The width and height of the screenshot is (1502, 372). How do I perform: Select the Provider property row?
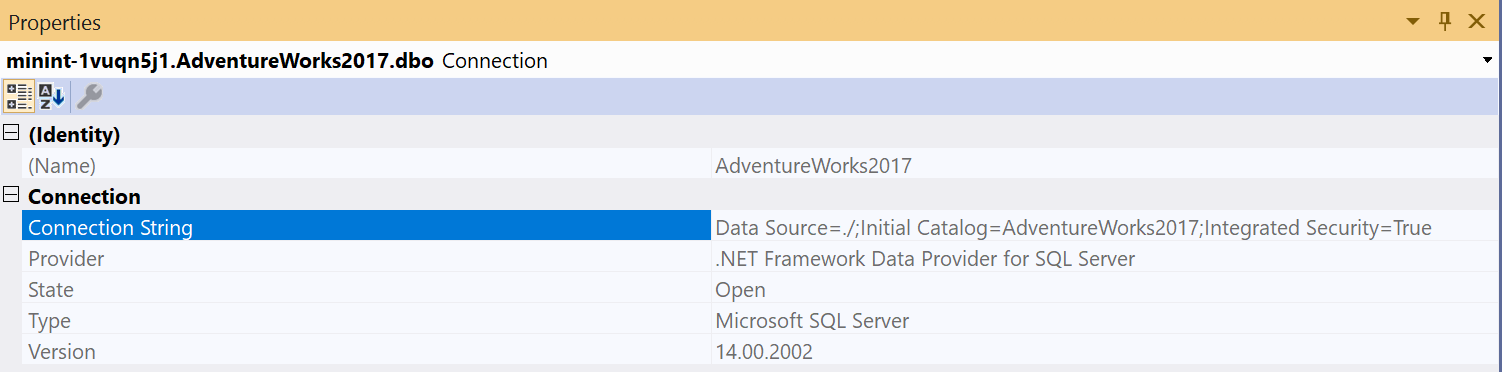pyautogui.click(x=761, y=258)
